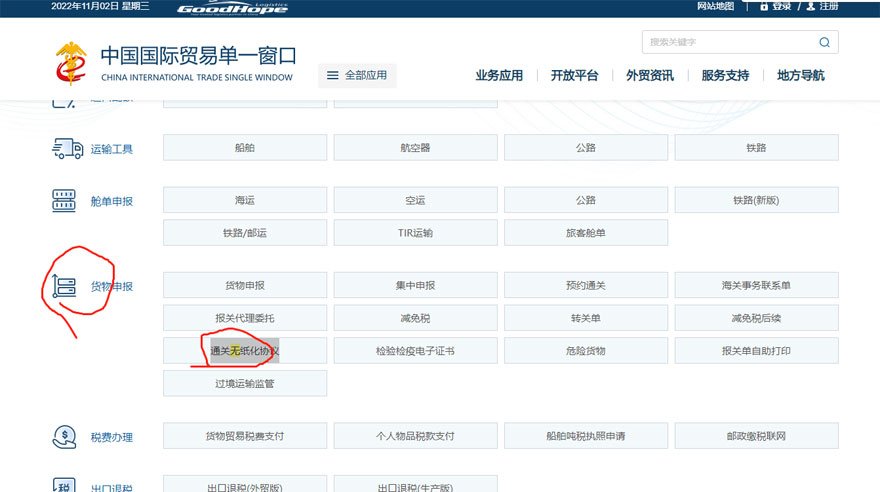
Task: Open 个人物品税款支付 button
Action: [415, 436]
